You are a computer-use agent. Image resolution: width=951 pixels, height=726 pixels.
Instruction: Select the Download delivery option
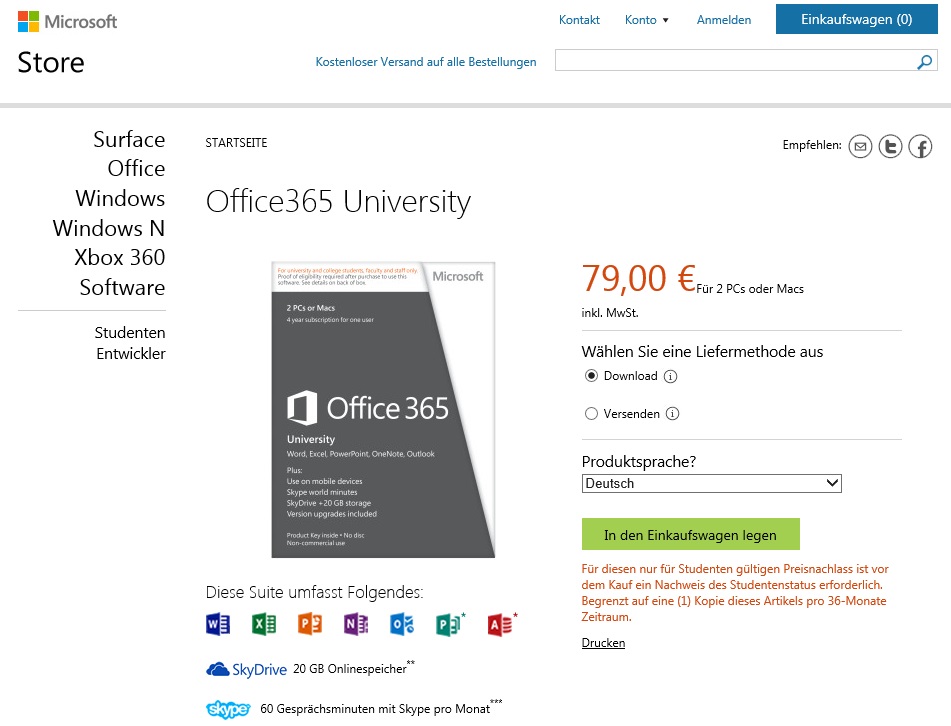tap(591, 376)
